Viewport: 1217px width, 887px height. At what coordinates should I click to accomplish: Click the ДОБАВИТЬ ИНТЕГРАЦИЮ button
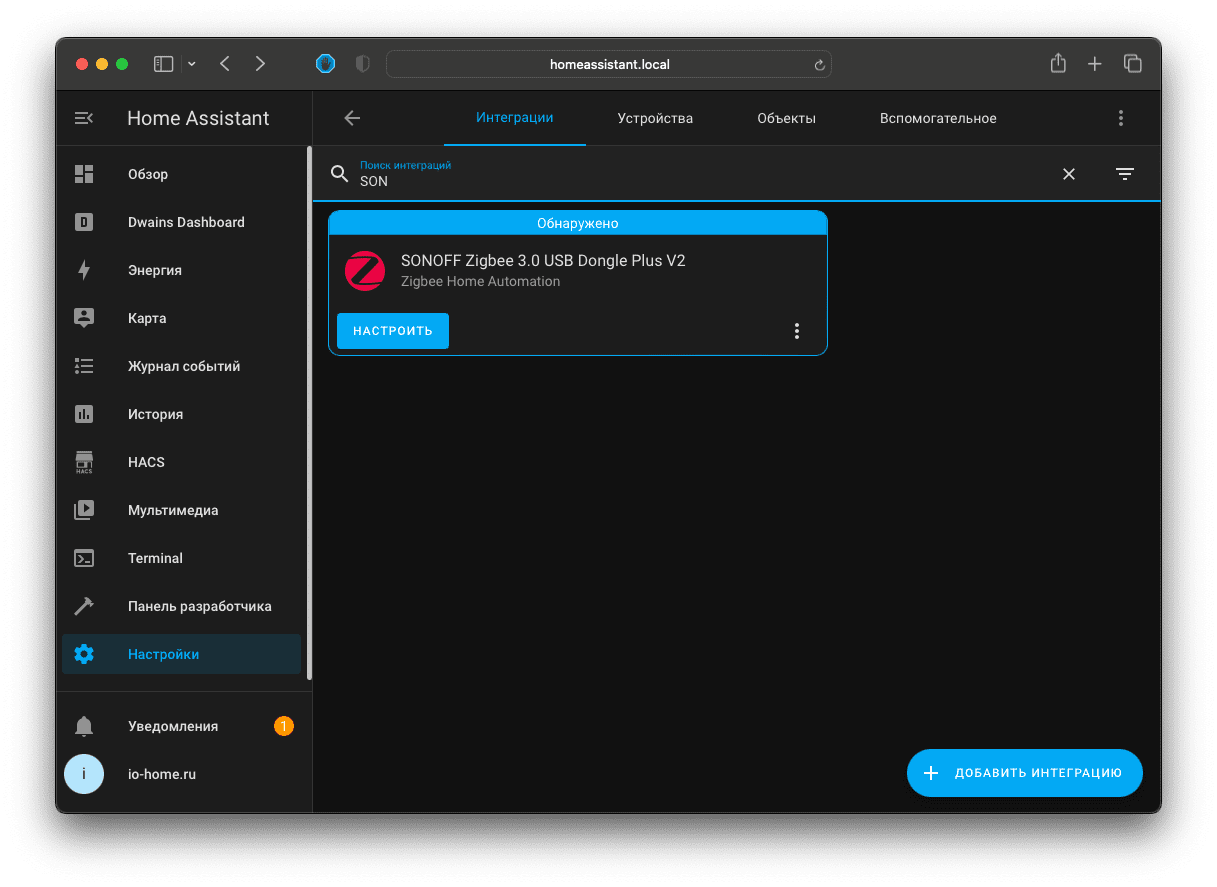[x=1025, y=773]
